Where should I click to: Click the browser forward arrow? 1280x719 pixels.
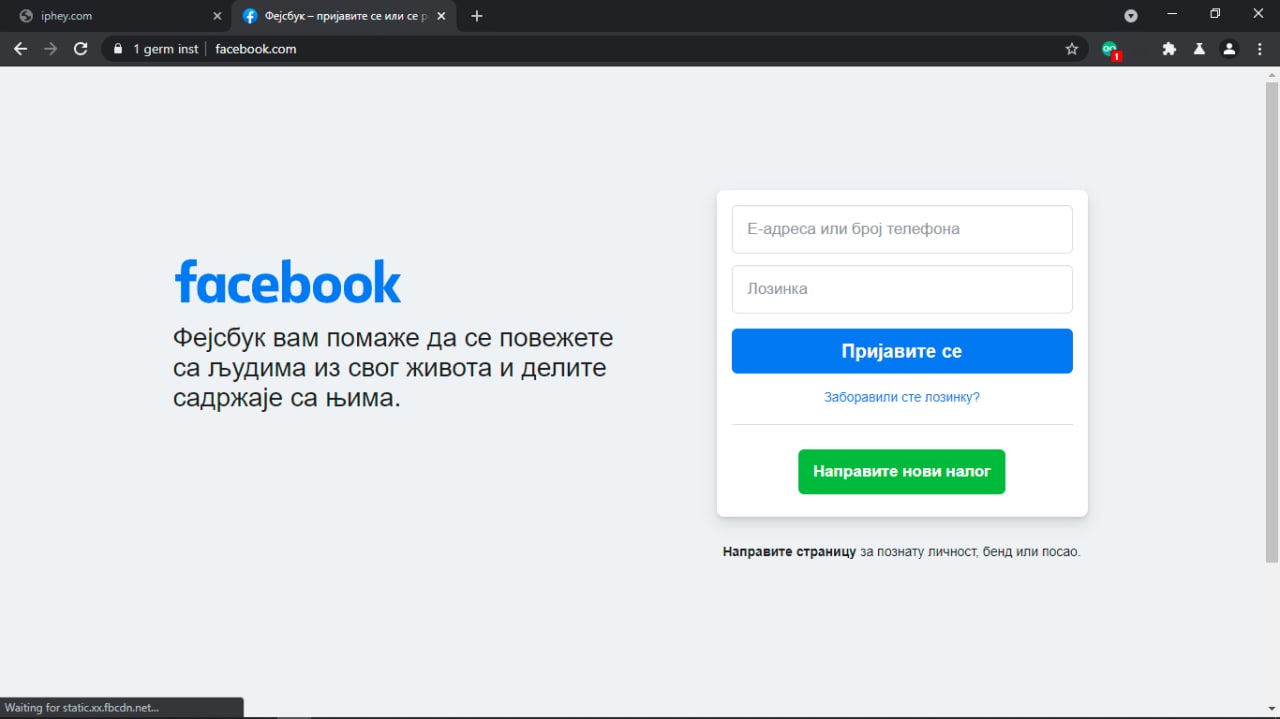pos(51,49)
